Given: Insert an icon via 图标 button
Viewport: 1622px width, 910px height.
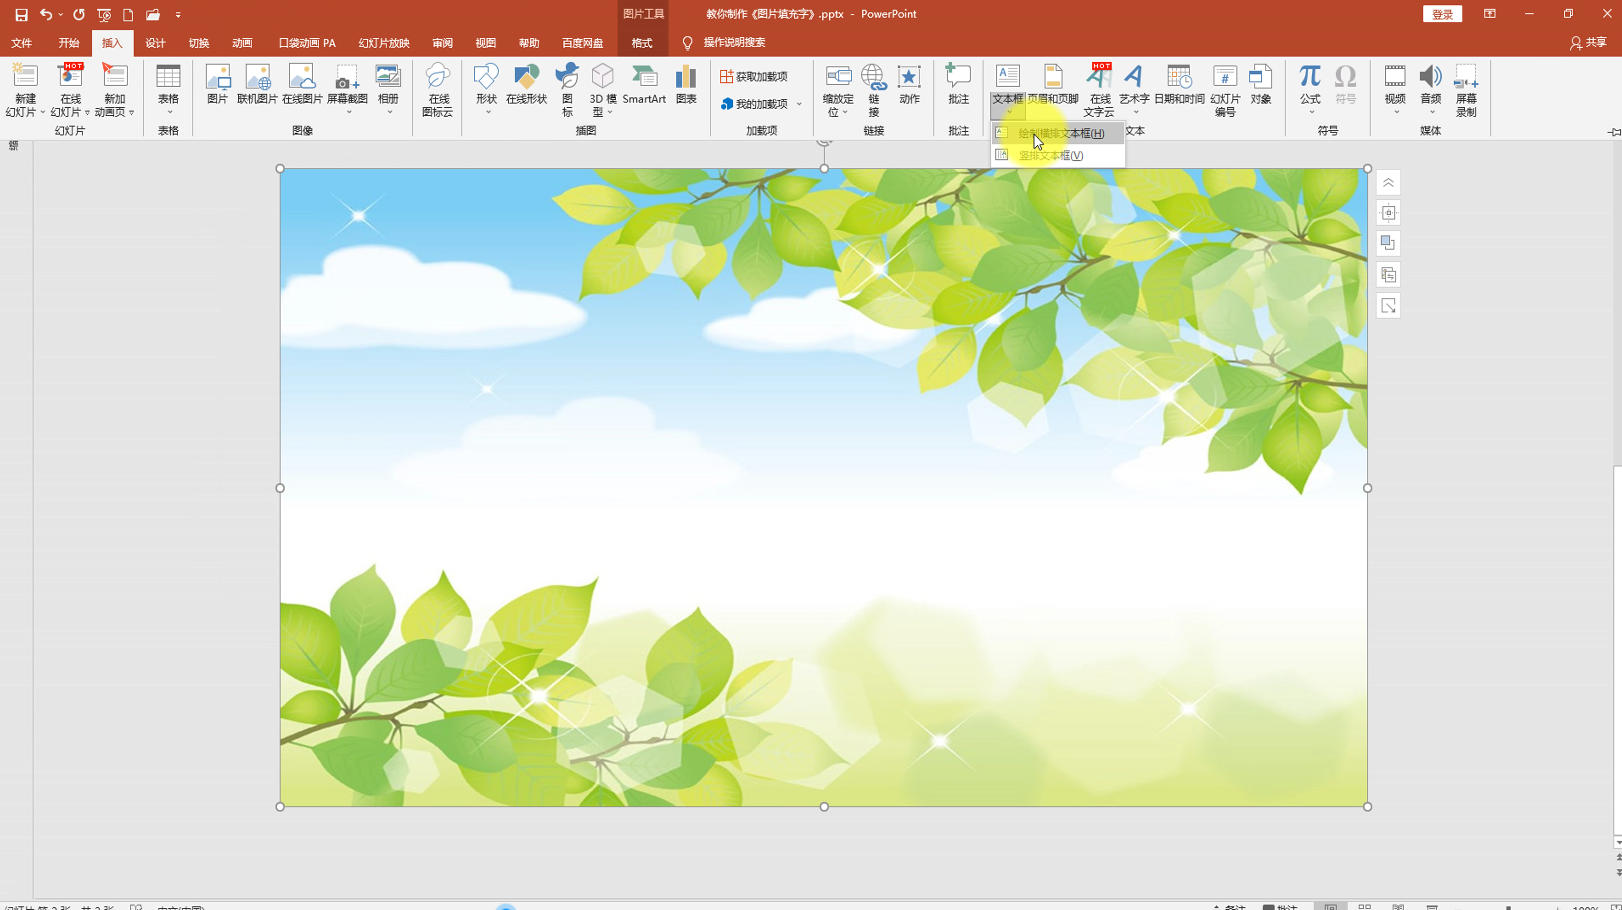Looking at the screenshot, I should pos(567,90).
